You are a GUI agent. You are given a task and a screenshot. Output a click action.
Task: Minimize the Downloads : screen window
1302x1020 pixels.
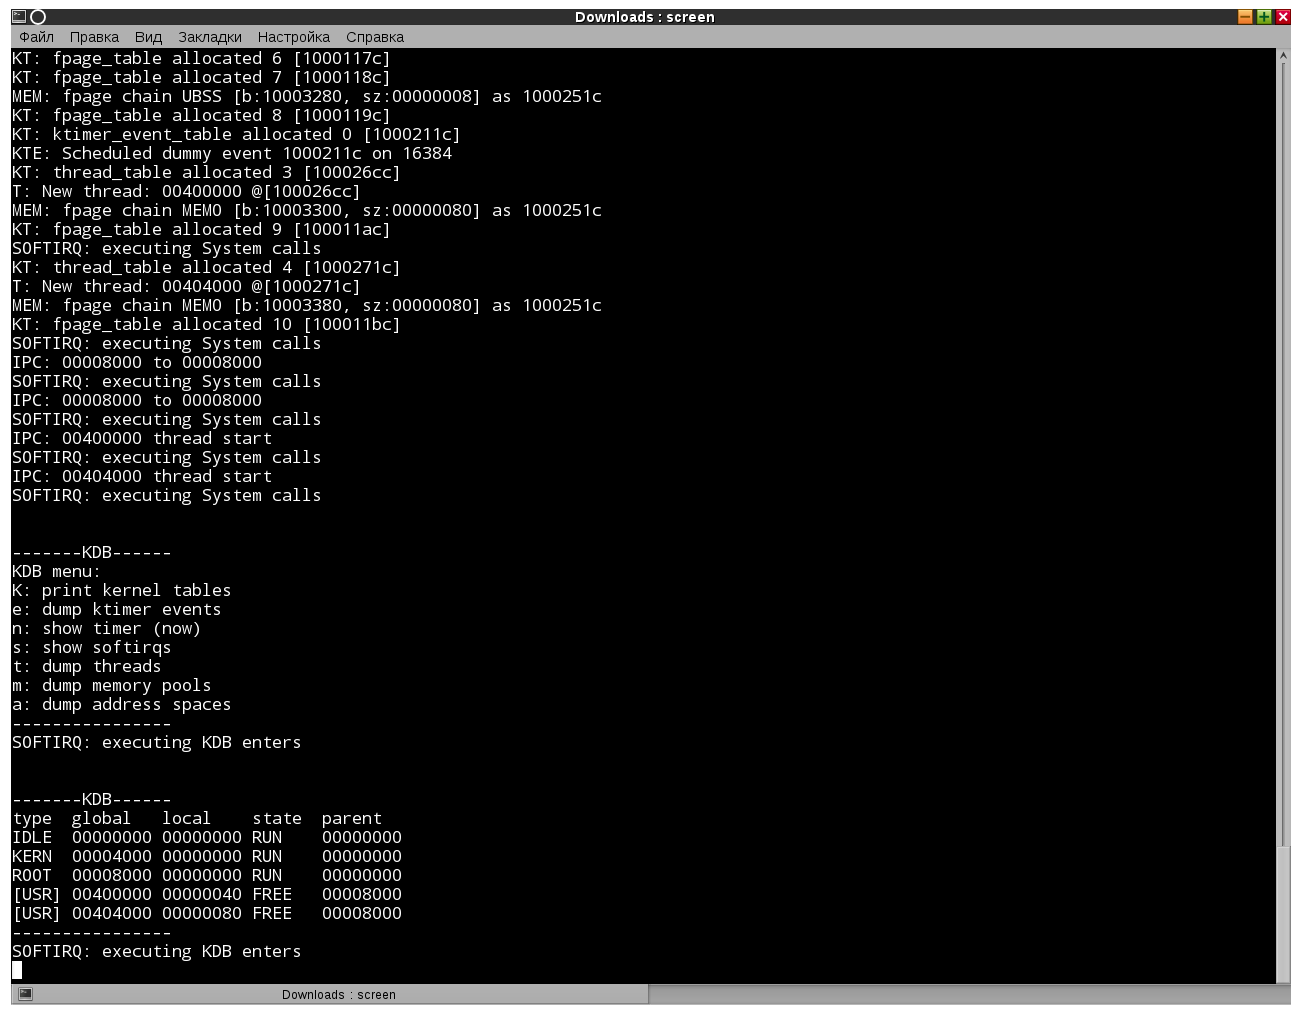click(x=1245, y=16)
